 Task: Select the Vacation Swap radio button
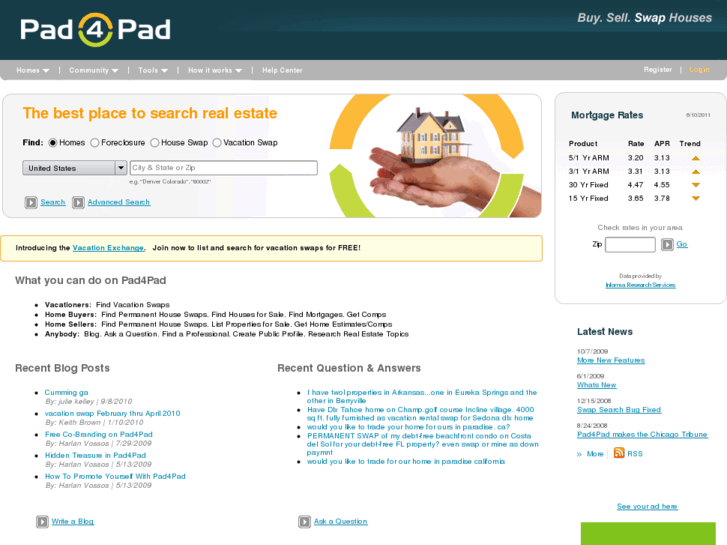(x=217, y=143)
